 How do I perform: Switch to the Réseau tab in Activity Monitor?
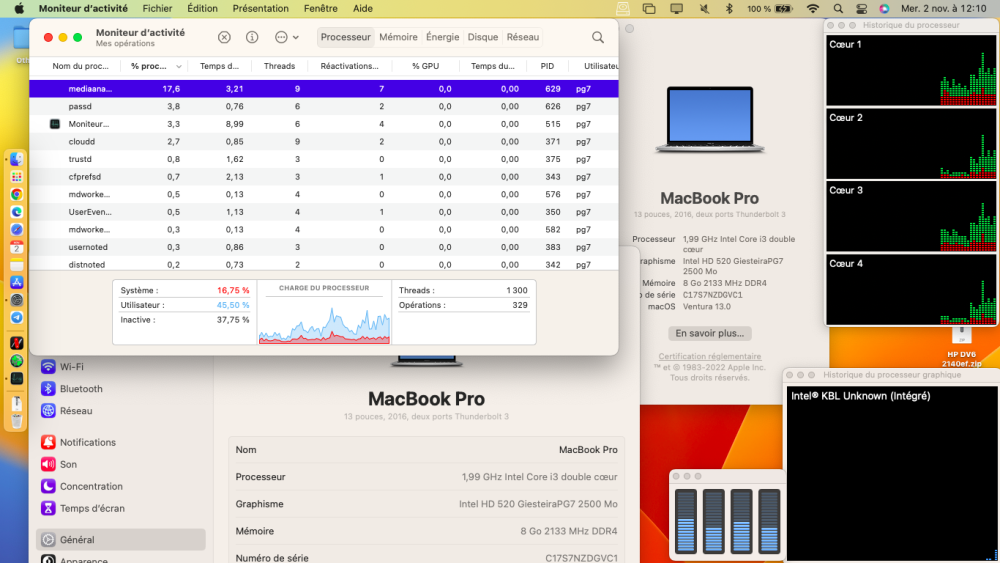pyautogui.click(x=523, y=37)
